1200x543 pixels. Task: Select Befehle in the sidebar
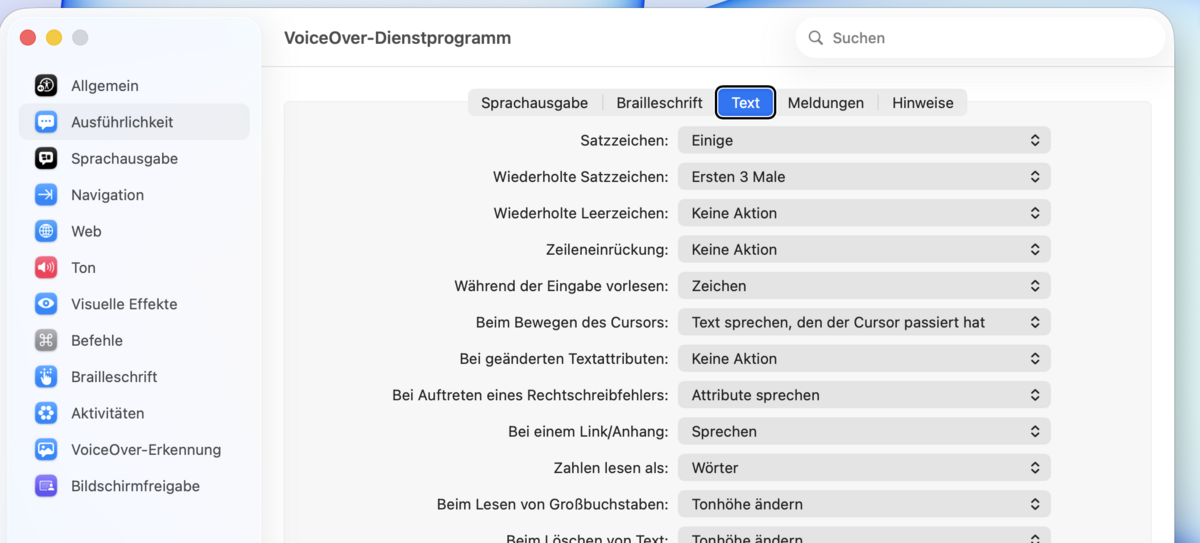coord(134,340)
